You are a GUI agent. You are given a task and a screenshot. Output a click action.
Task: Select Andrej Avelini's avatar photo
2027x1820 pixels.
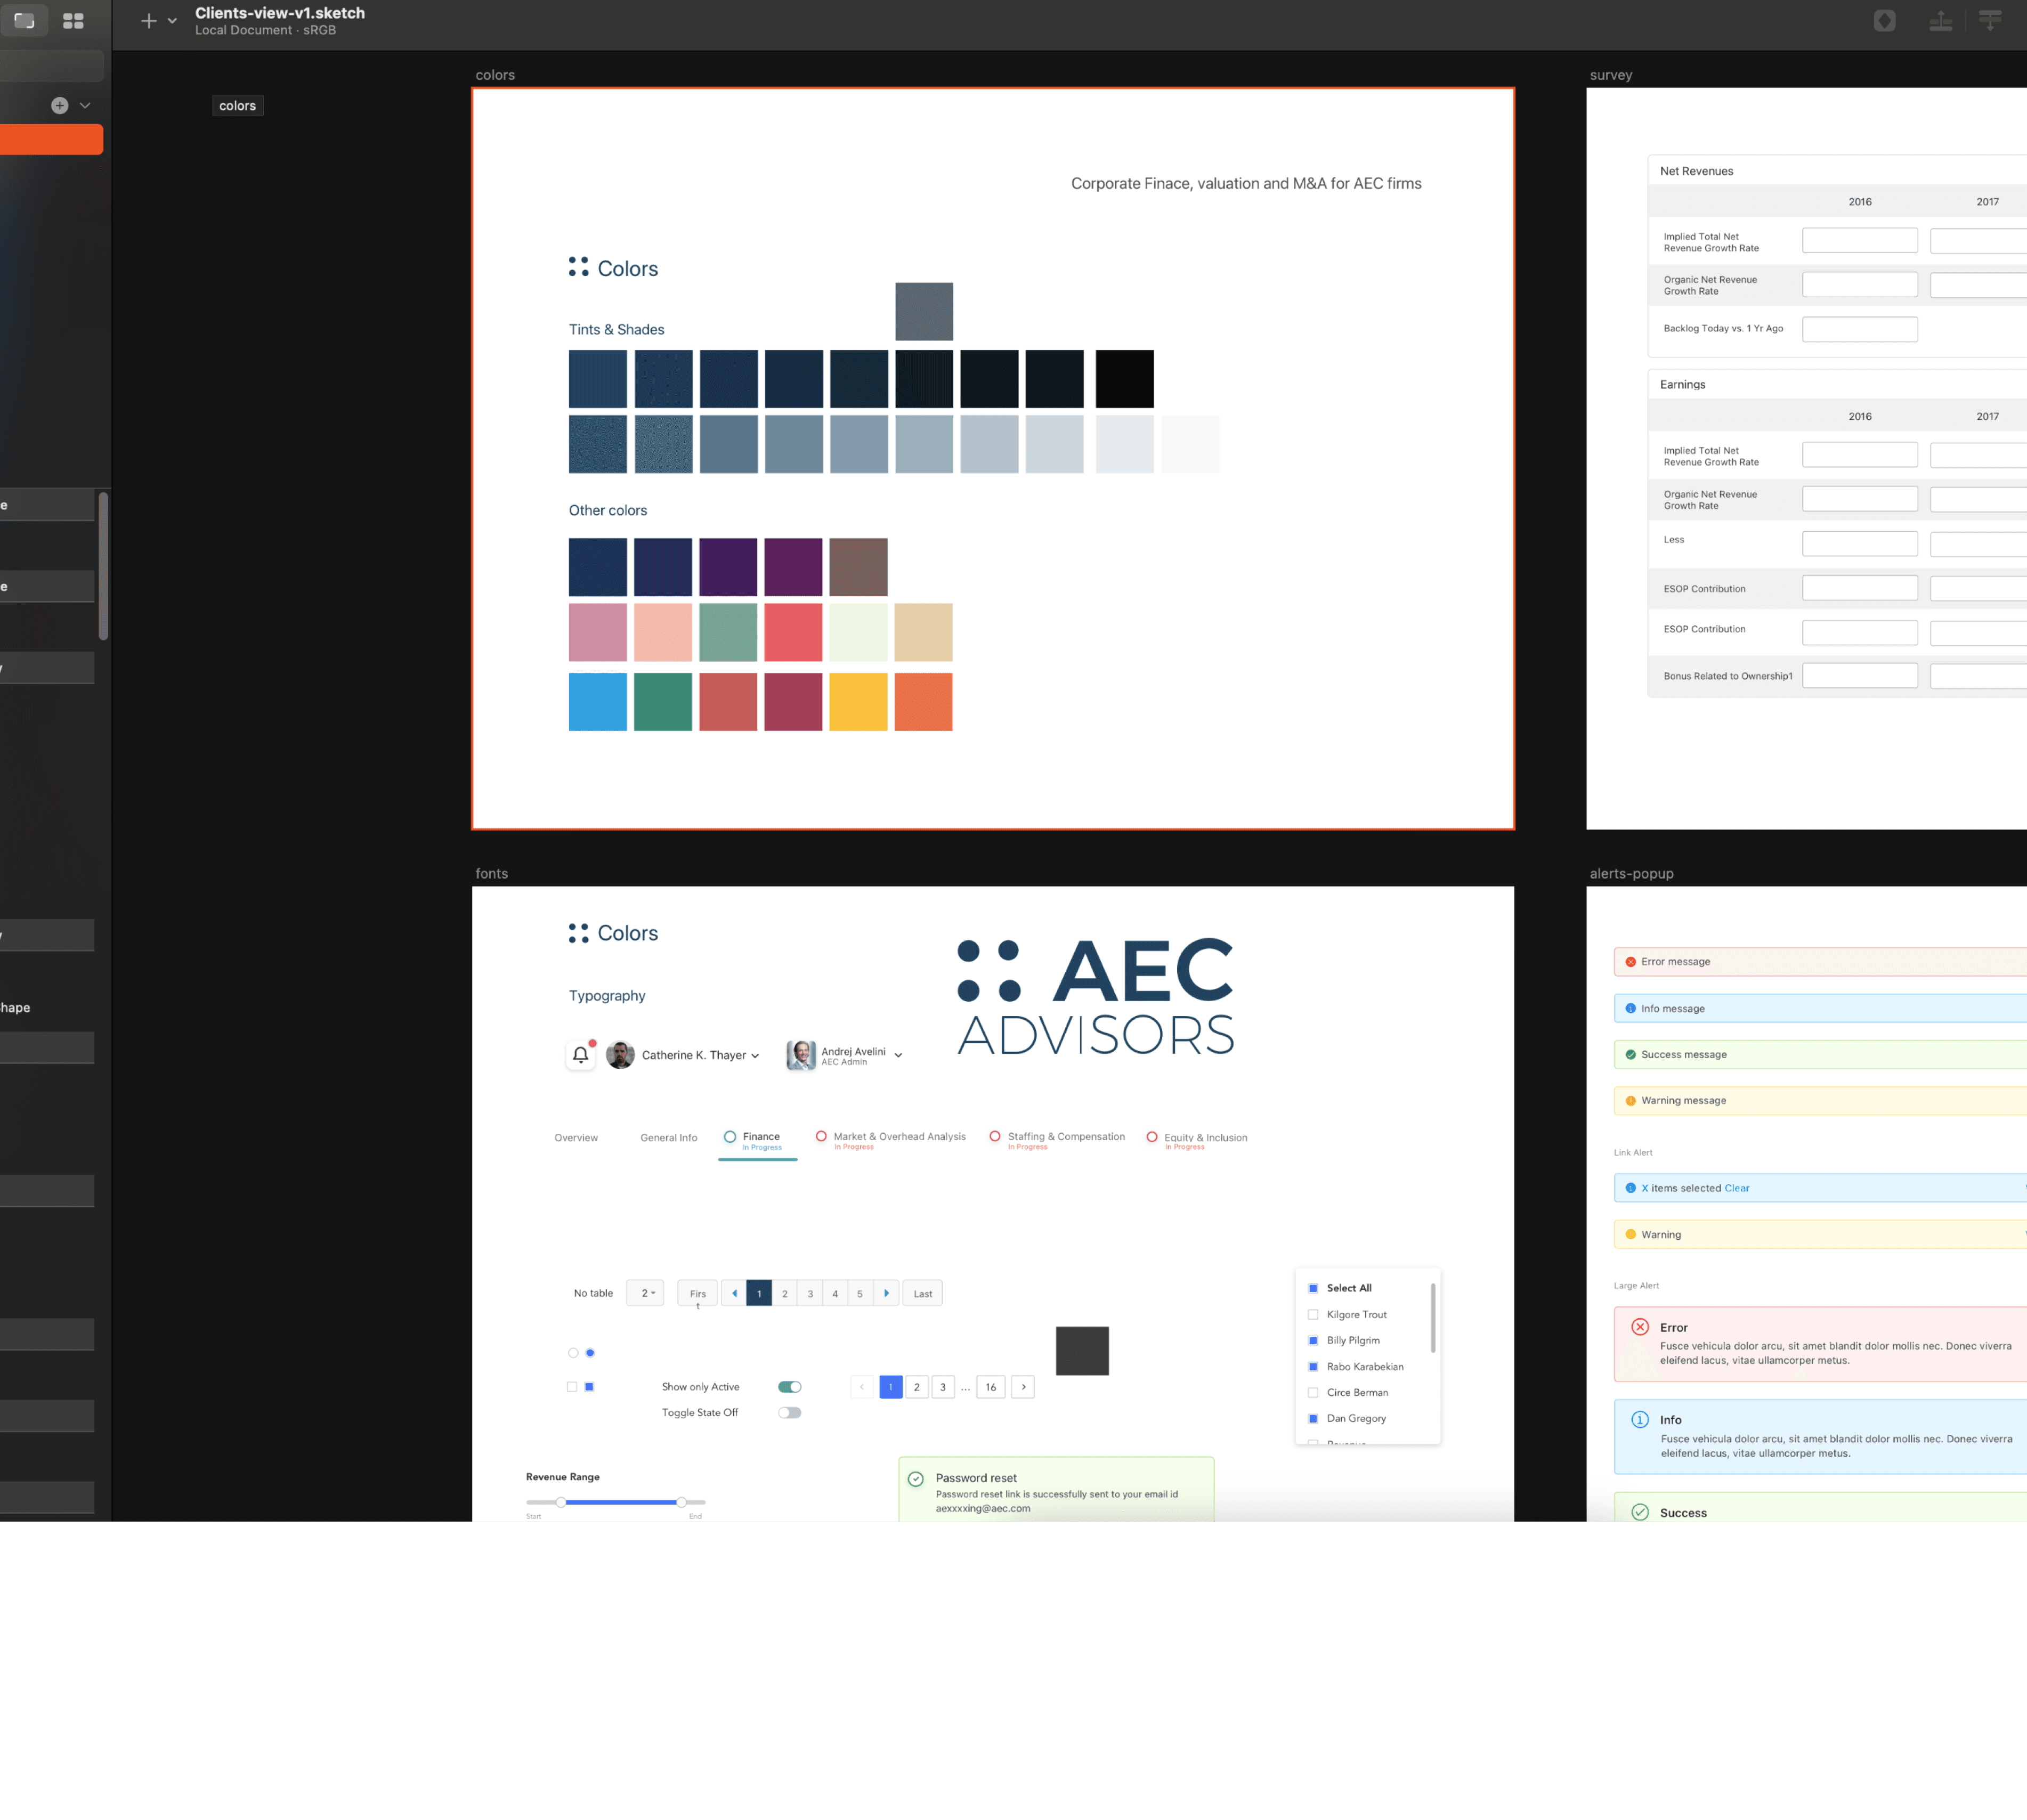click(x=801, y=1055)
